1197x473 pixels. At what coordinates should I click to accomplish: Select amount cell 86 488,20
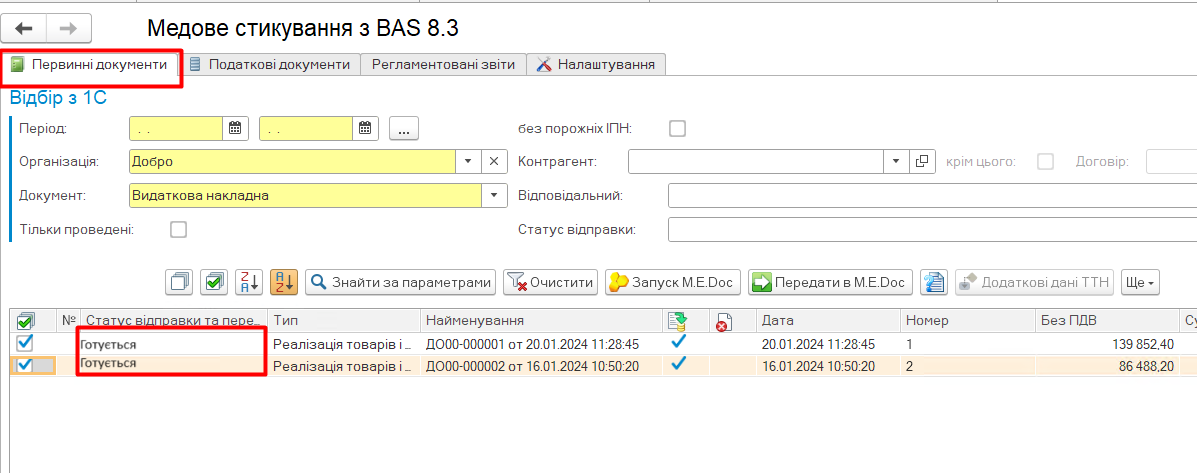point(1106,365)
